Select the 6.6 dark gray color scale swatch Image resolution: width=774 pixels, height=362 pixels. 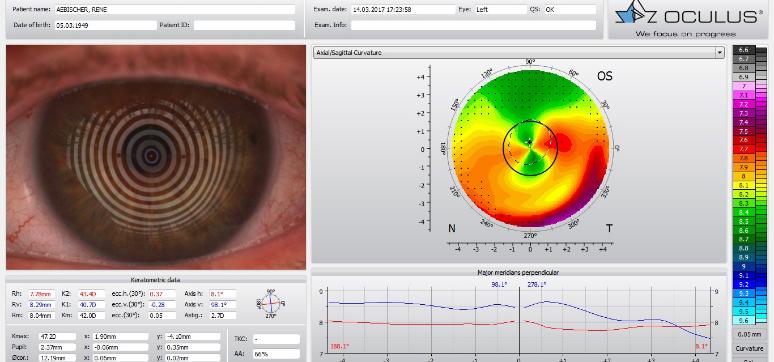click(x=744, y=49)
